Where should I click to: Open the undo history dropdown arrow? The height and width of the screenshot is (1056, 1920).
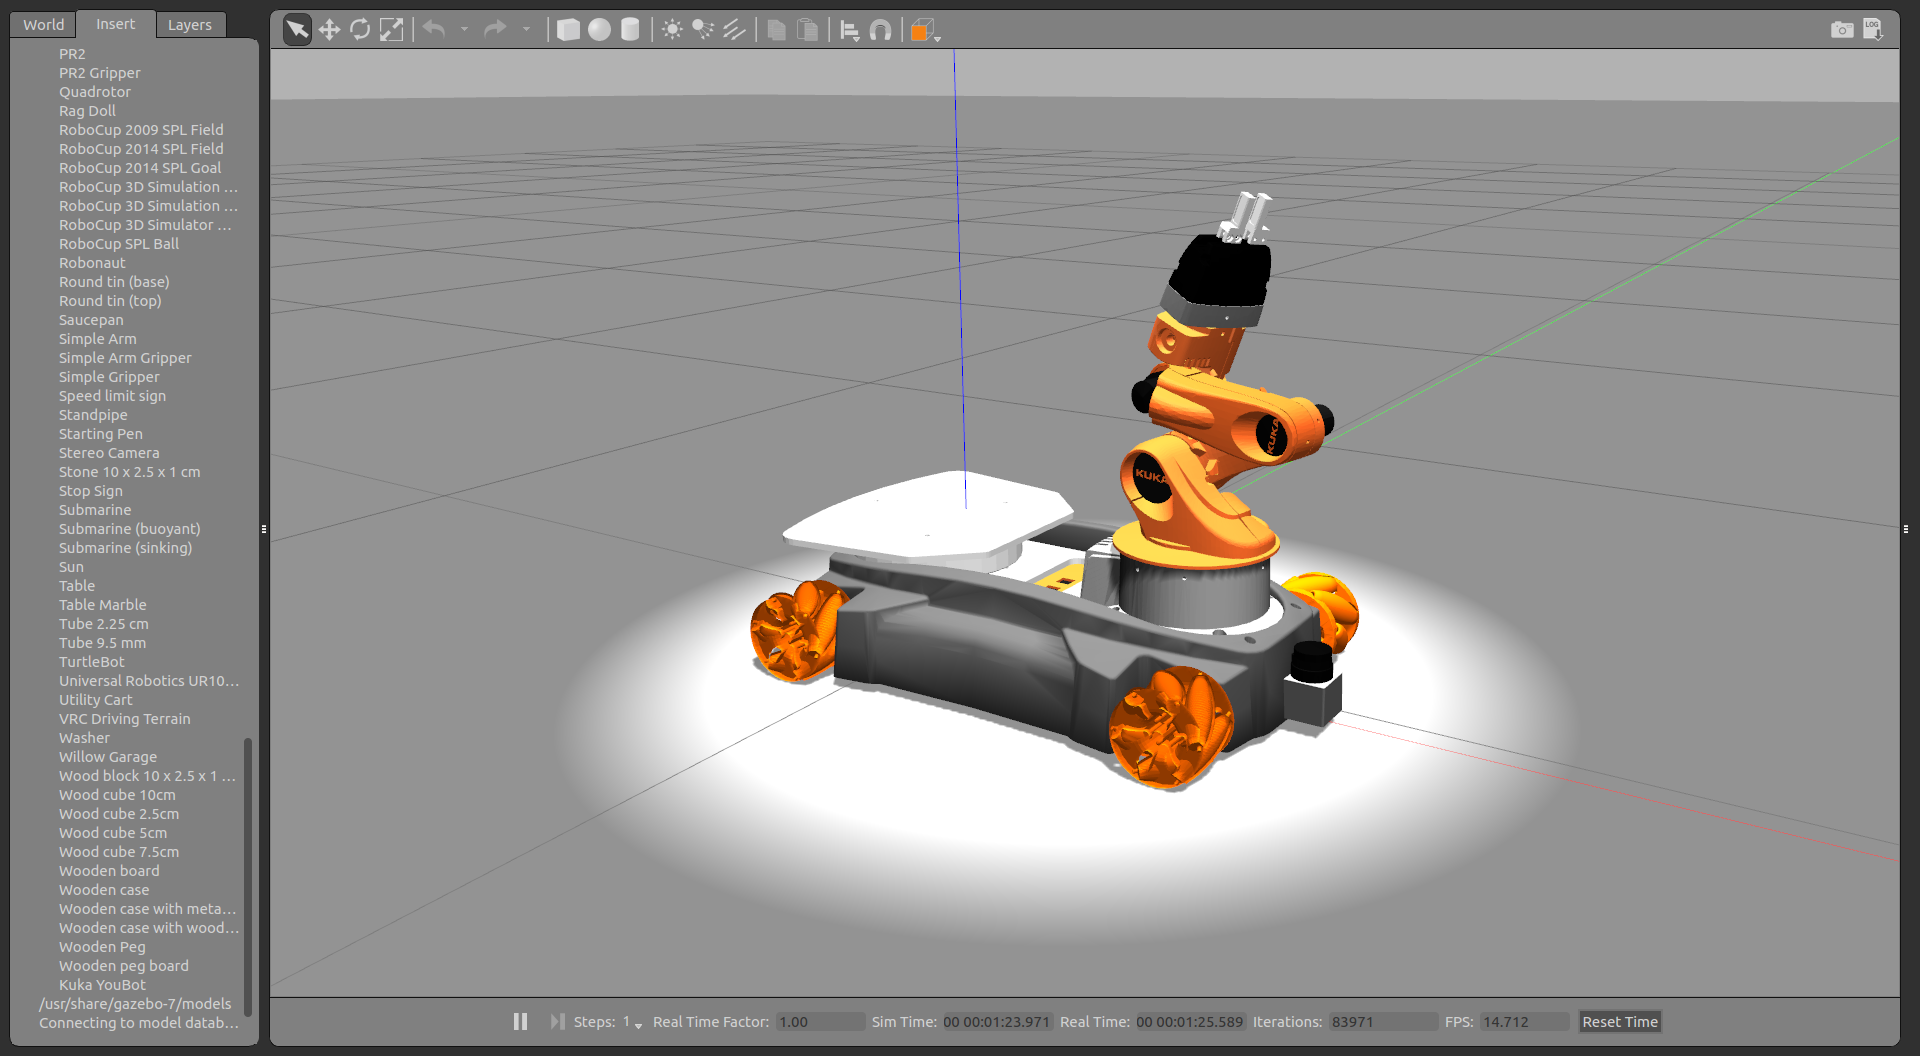(464, 30)
